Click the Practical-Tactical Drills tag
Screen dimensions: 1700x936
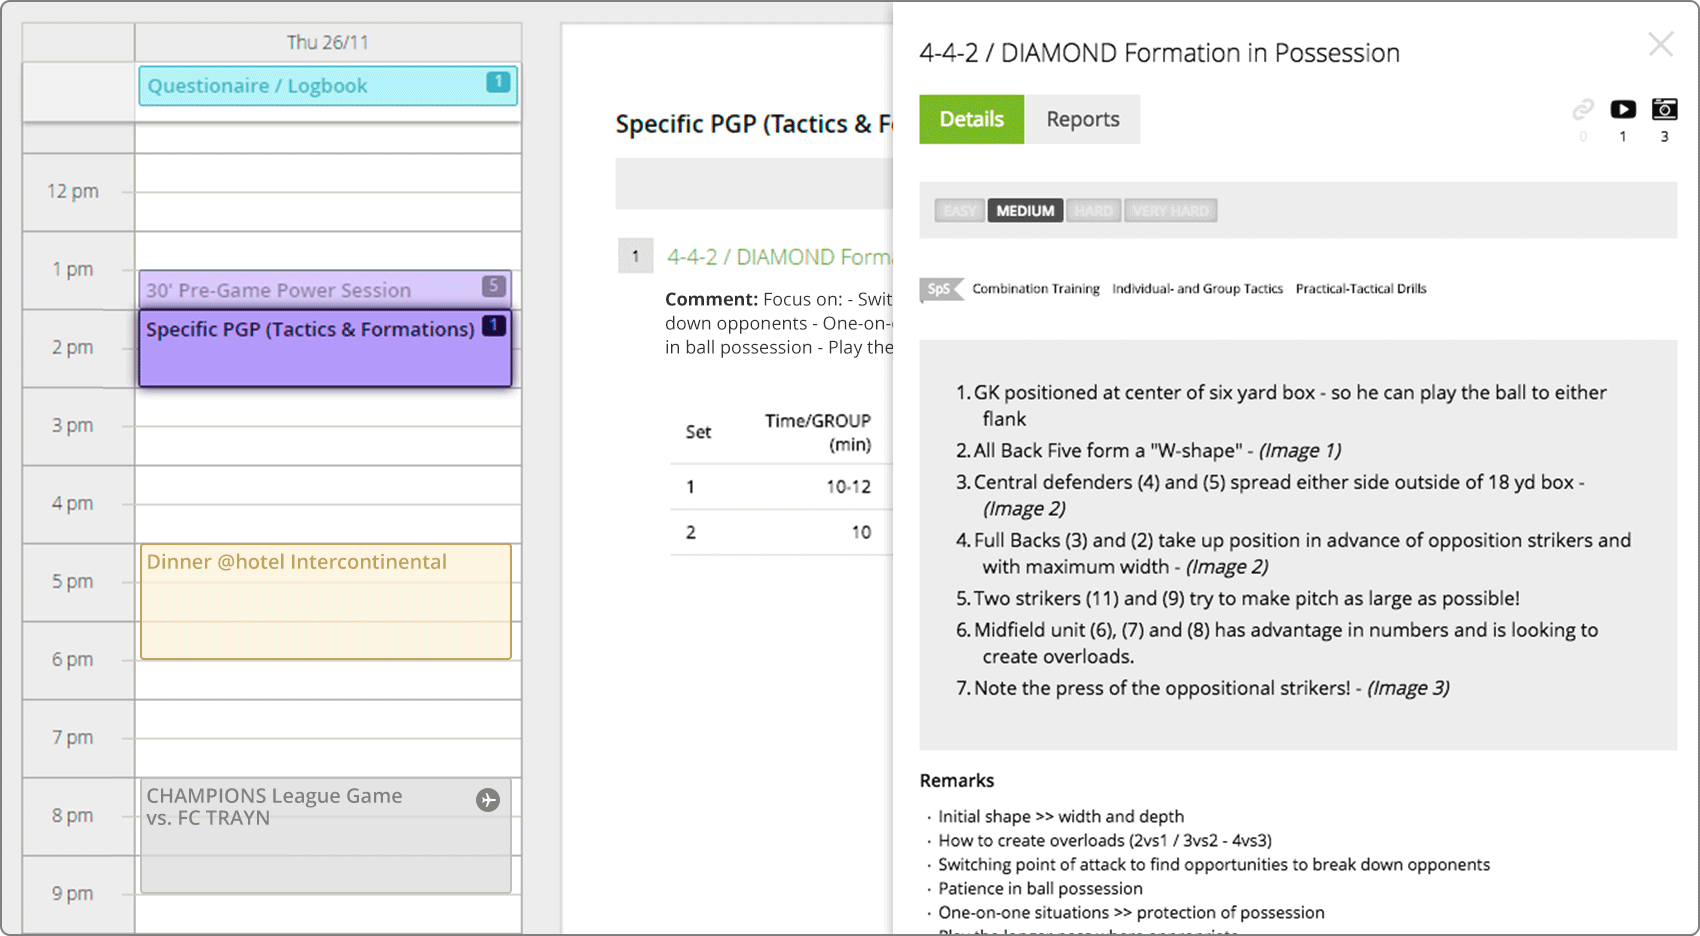[1360, 289]
